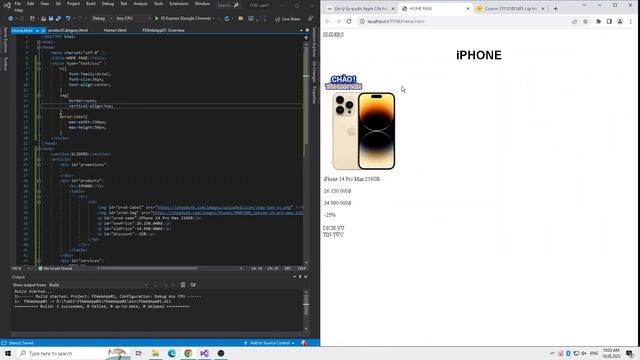Open the Edit menu
The image size is (640, 360).
tap(31, 4)
